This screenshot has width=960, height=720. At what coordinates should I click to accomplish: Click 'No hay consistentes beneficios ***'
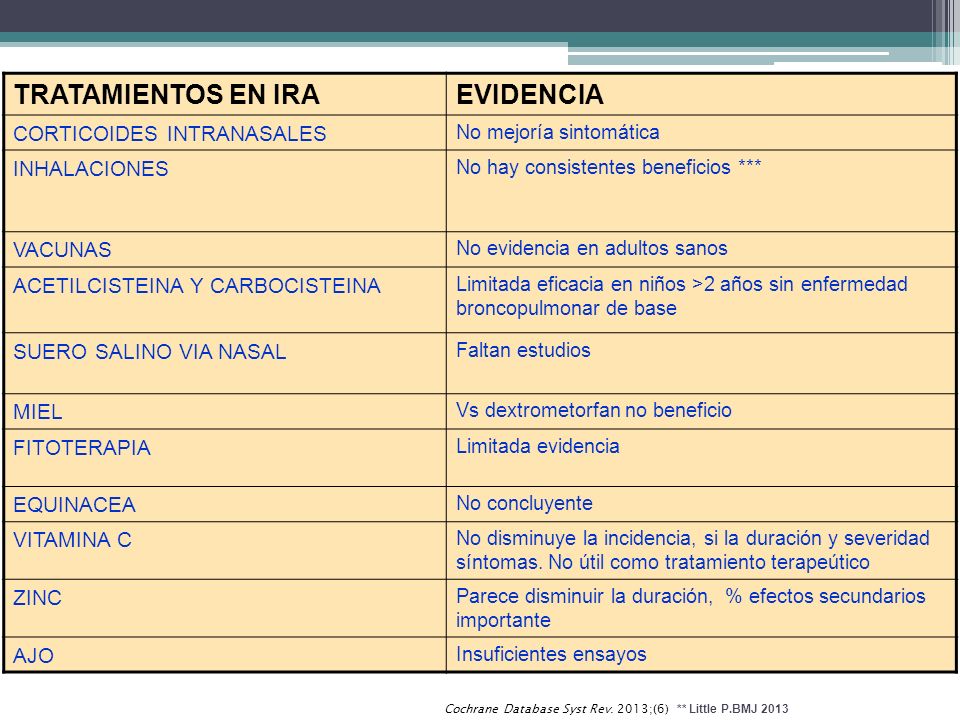click(609, 167)
